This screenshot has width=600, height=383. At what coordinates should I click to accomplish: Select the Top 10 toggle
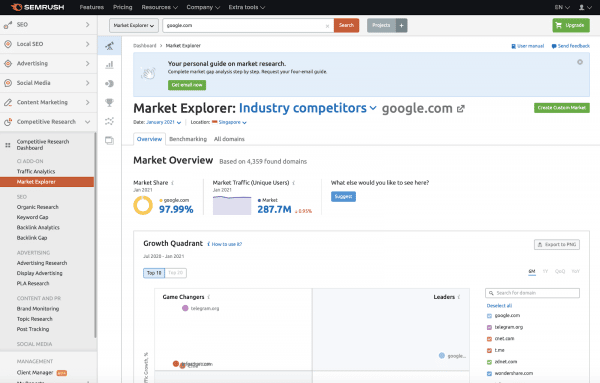pyautogui.click(x=154, y=273)
